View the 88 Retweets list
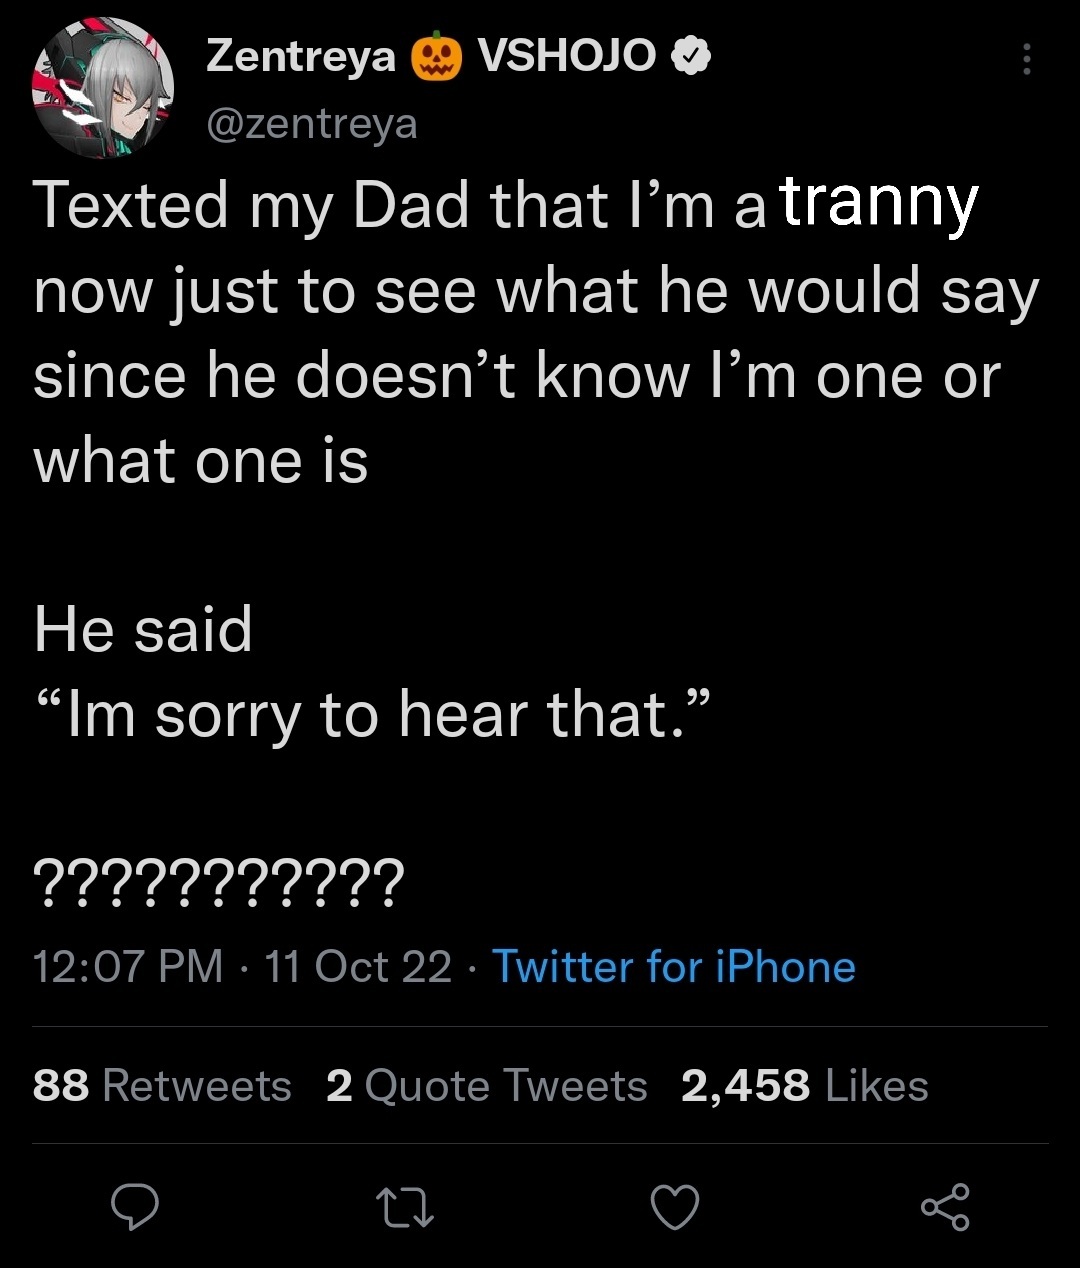 [162, 1085]
